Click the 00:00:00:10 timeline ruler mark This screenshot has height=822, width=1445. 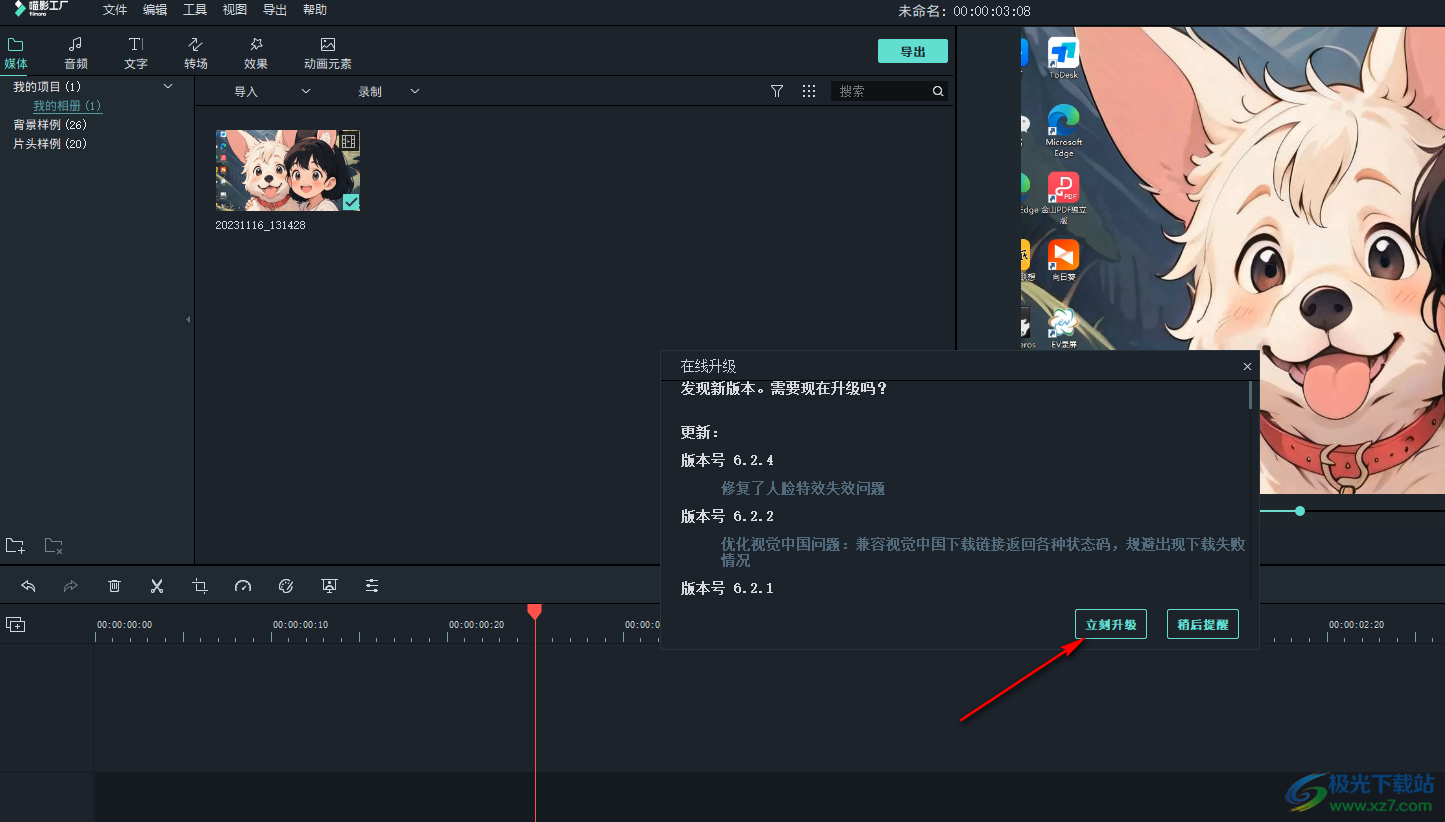301,625
